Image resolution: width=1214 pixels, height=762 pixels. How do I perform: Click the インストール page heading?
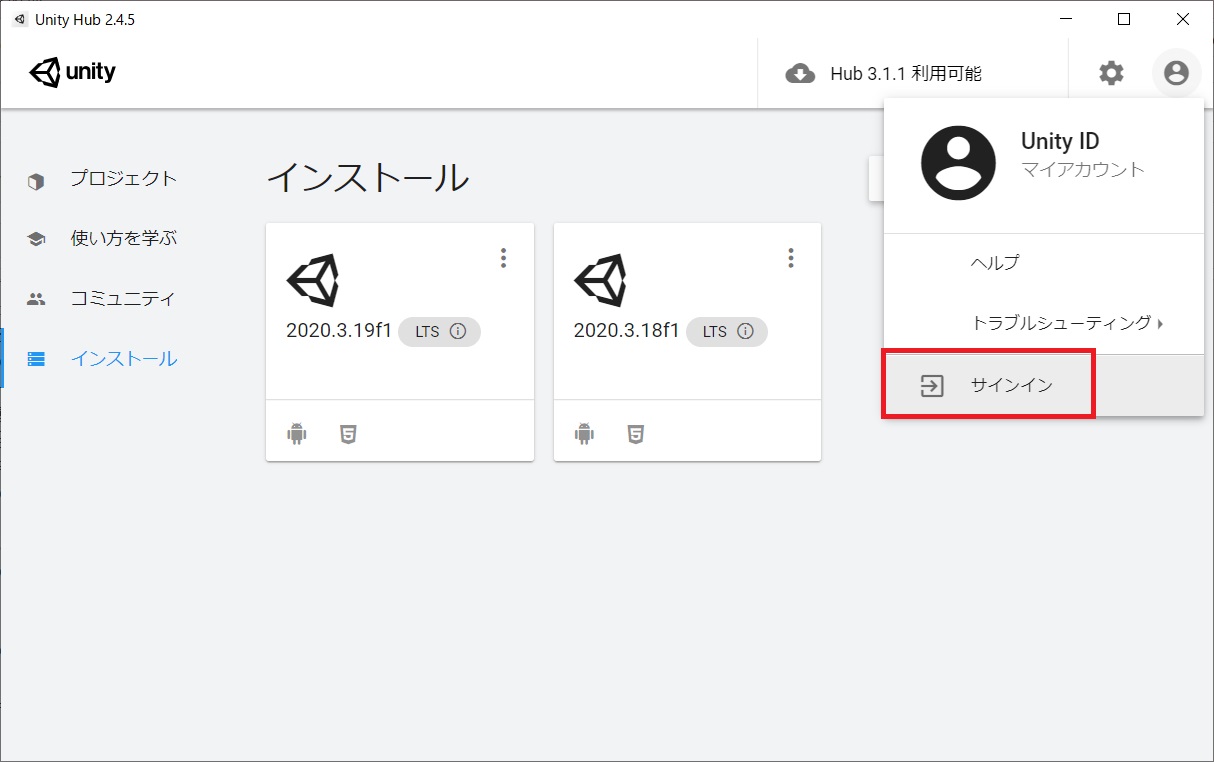point(368,178)
